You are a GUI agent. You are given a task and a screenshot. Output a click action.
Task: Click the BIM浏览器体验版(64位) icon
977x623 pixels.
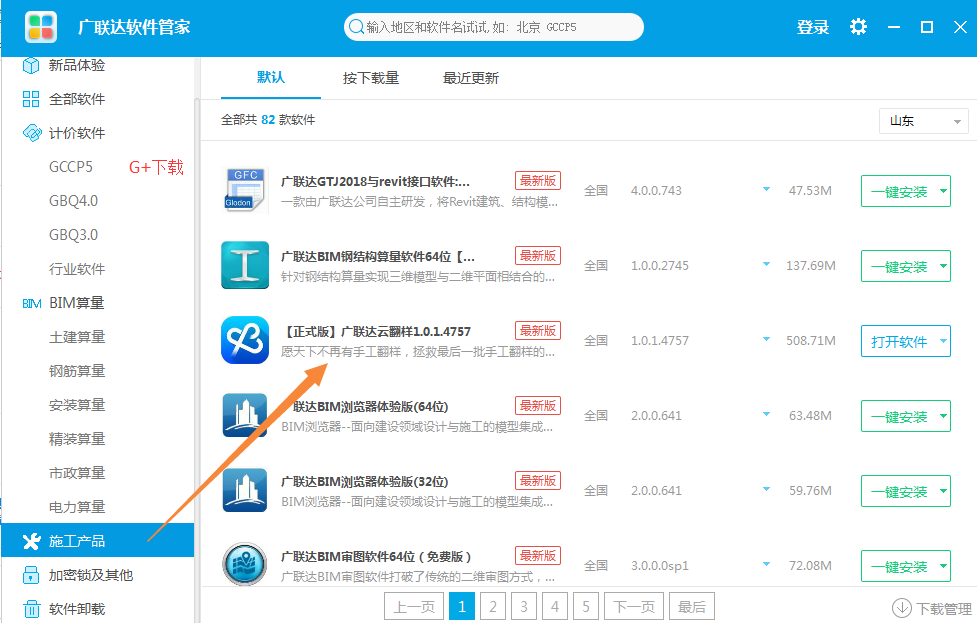pos(245,415)
